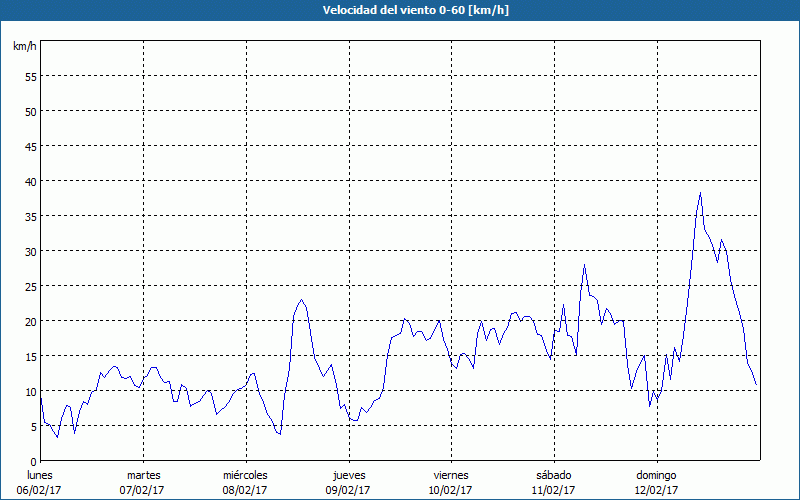This screenshot has width=800, height=500.
Task: Pick the 'sábado' day label
Action: 553,474
